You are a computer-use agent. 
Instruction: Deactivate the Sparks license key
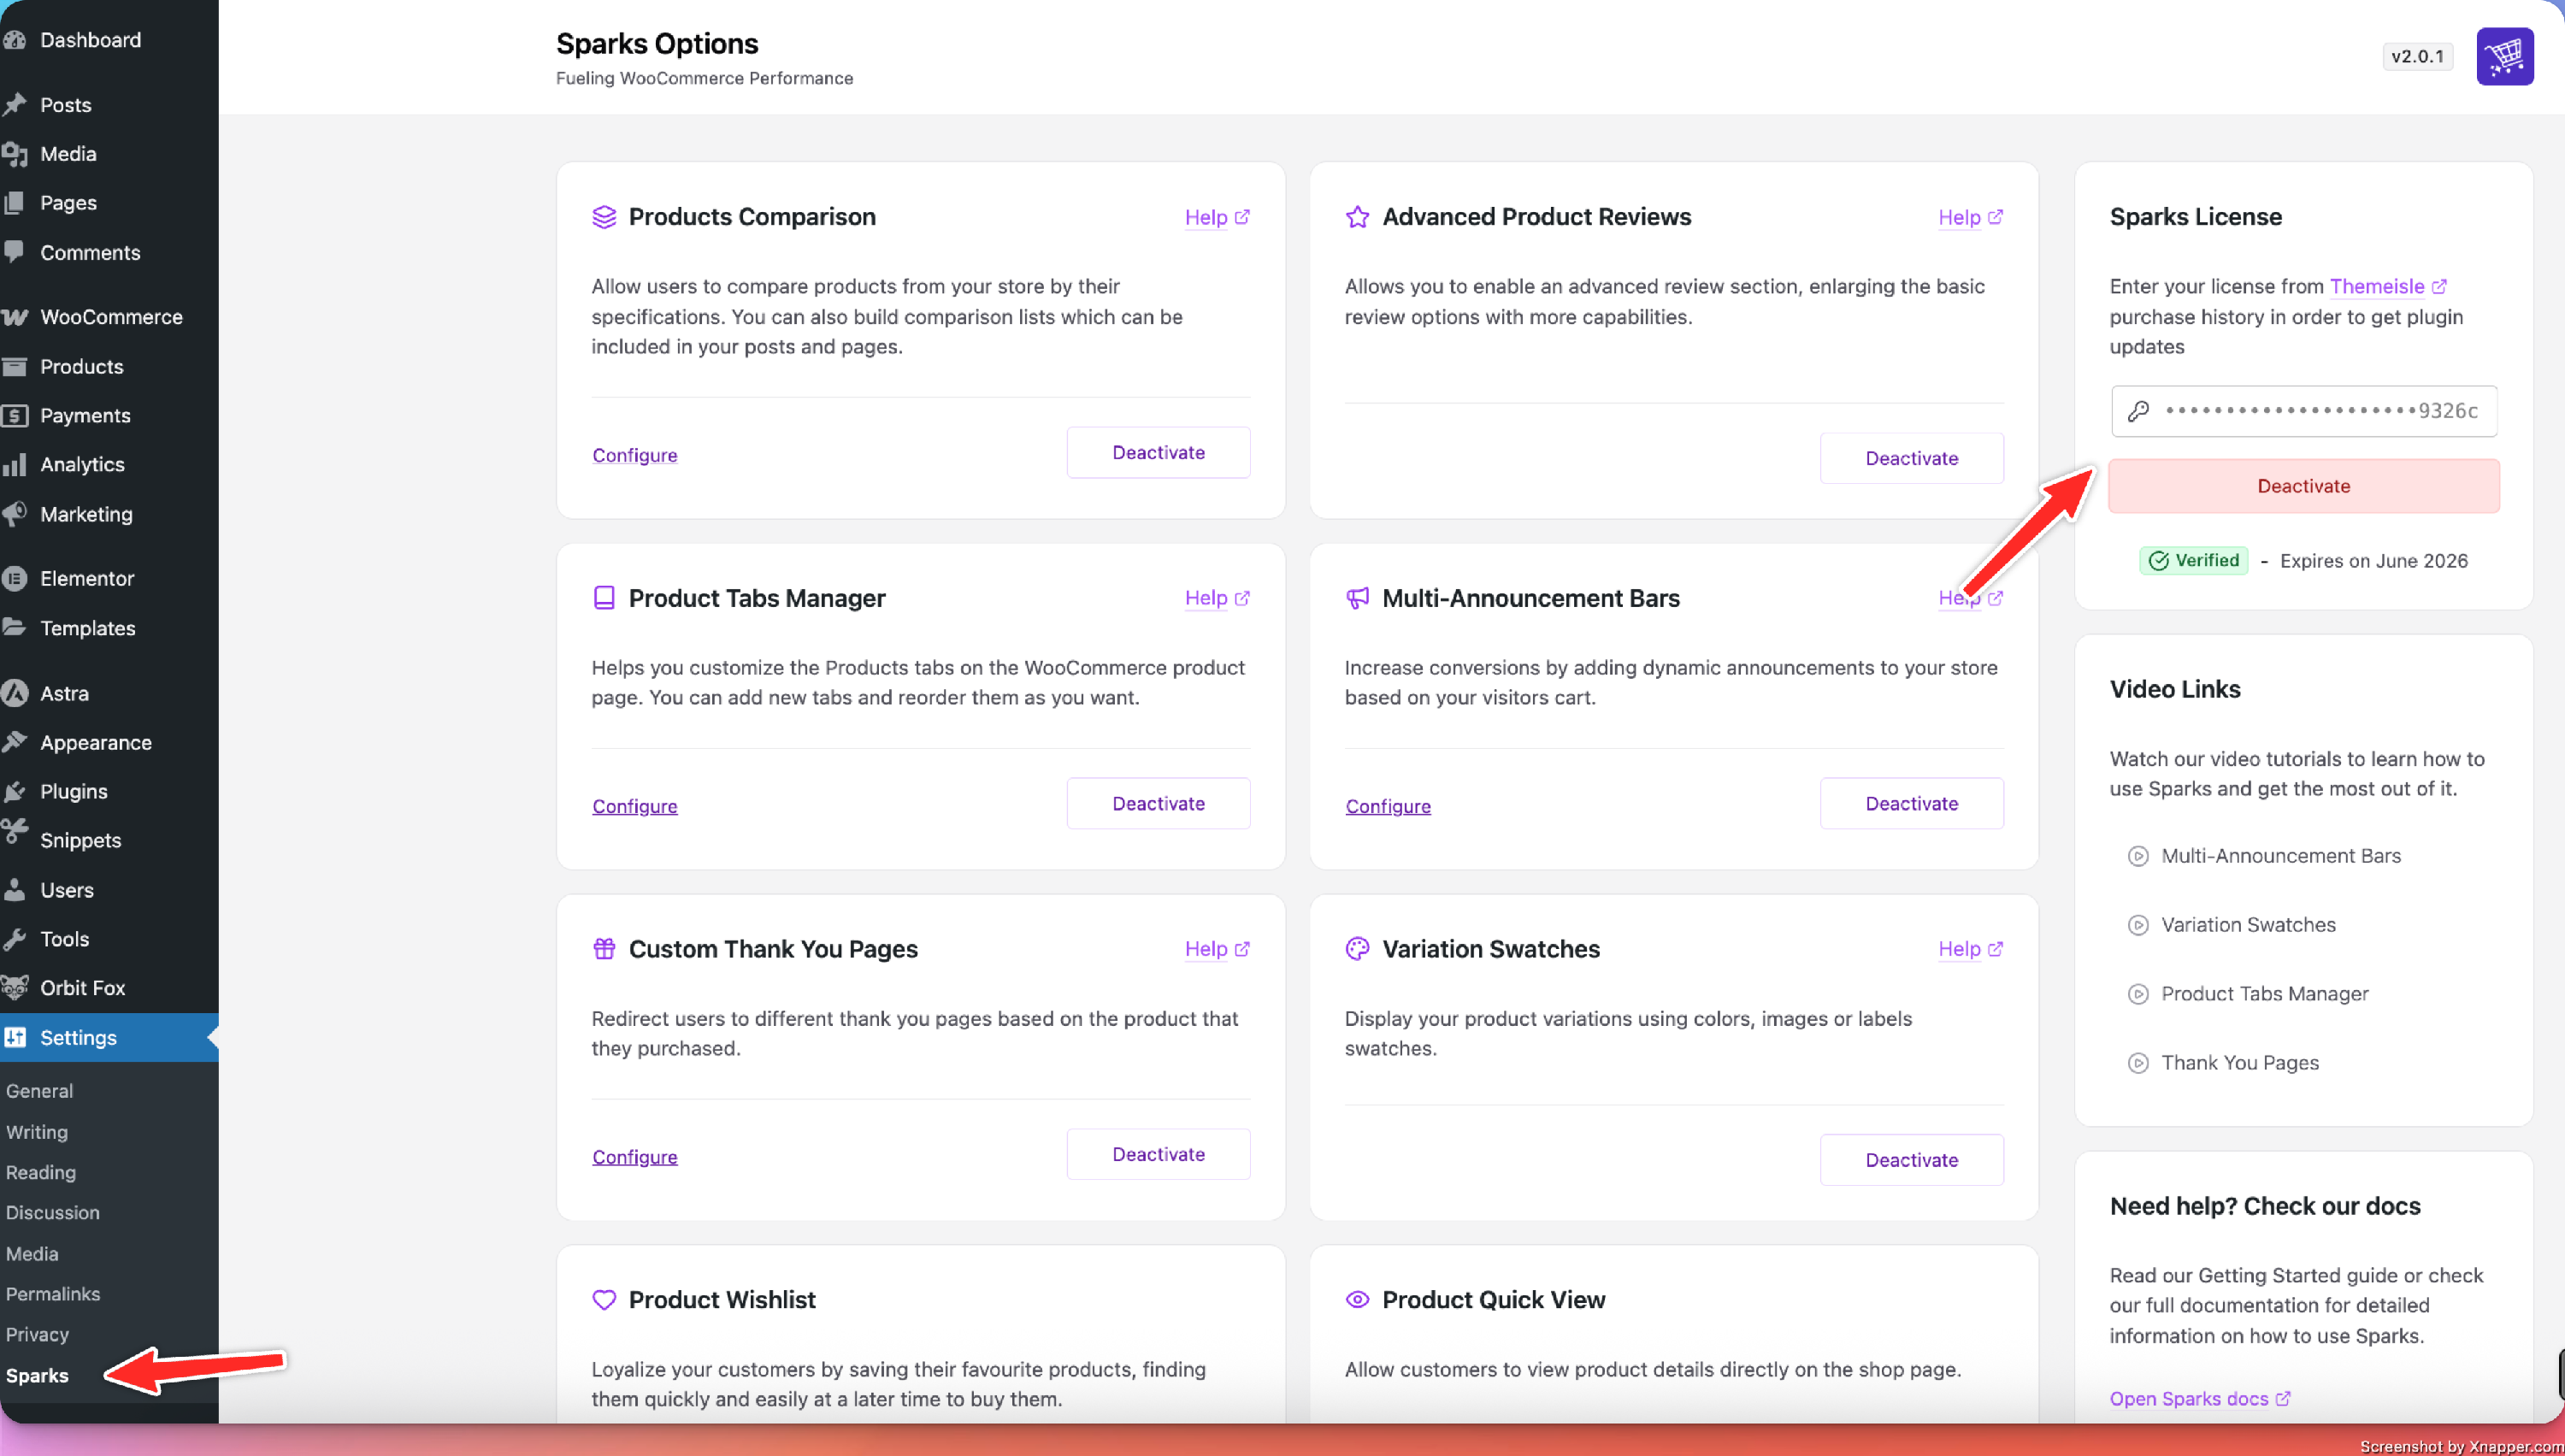pos(2303,486)
